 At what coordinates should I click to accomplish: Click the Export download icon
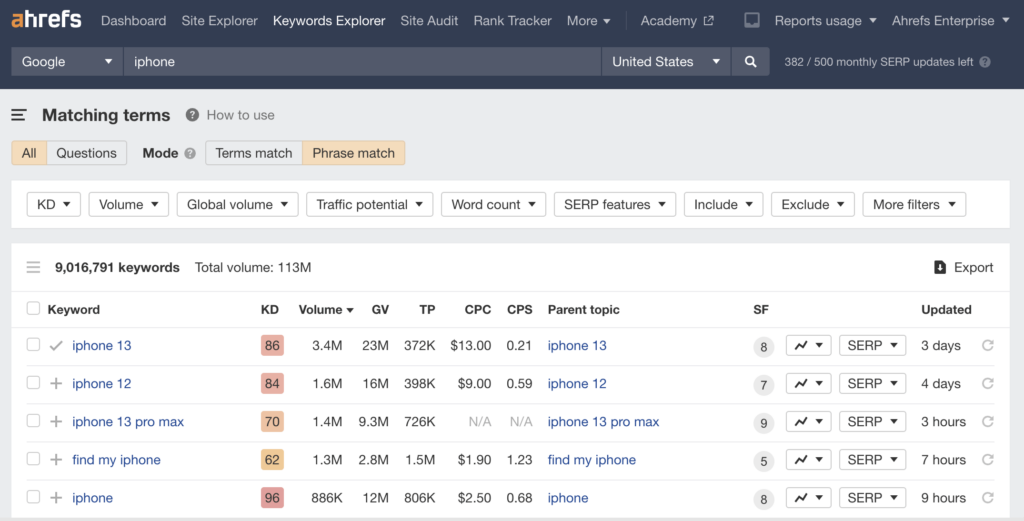(x=940, y=267)
